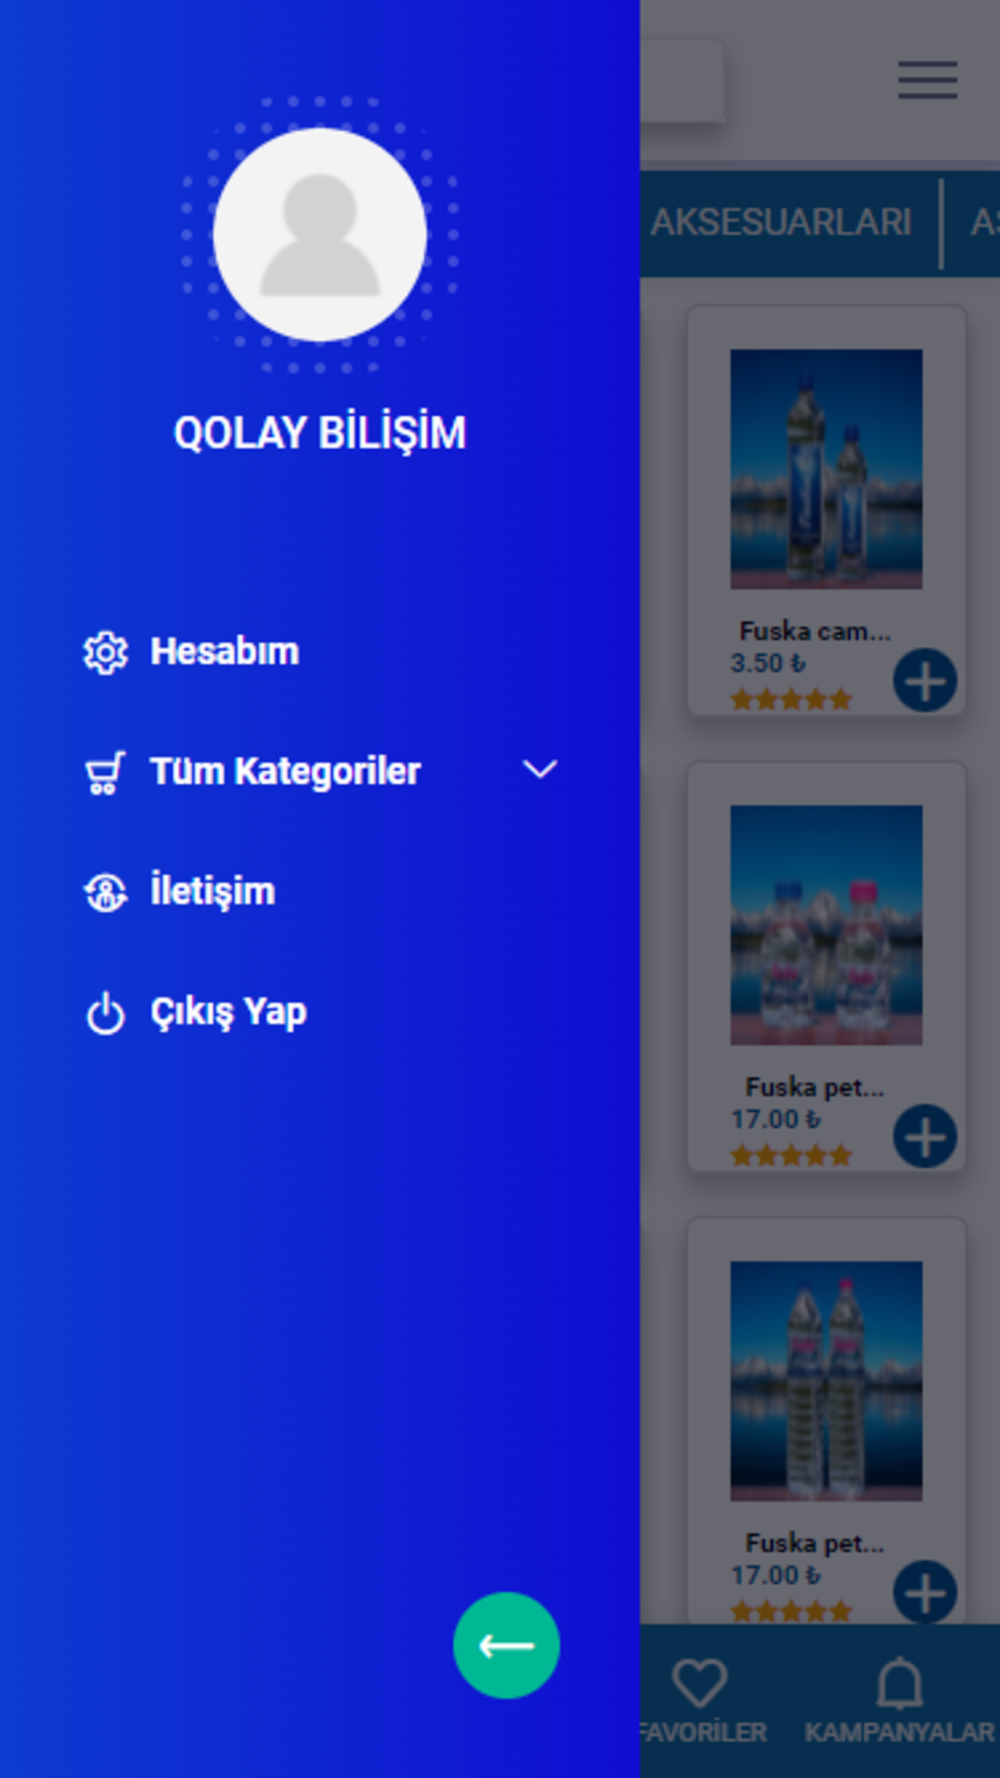Viewport: 1000px width, 1778px height.
Task: Rate Fuska cam product via star rating
Action: pyautogui.click(x=790, y=700)
